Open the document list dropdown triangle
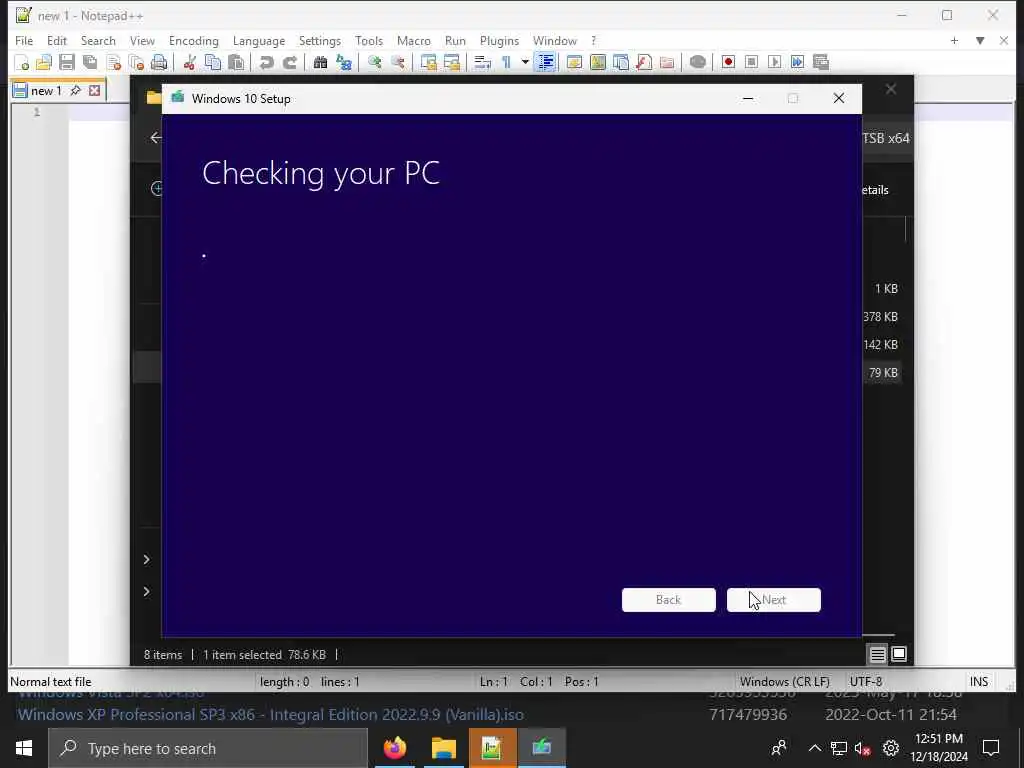The height and width of the screenshot is (768, 1024). [980, 40]
